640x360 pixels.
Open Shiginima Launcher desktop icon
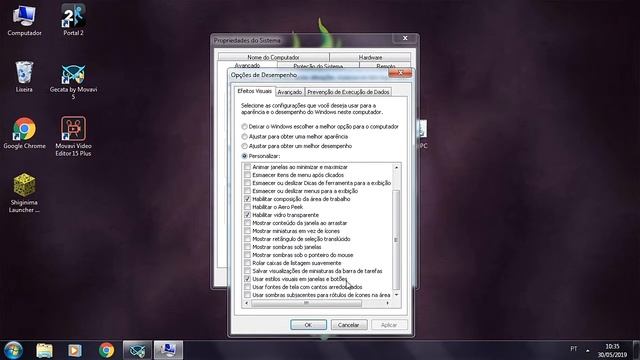coord(24,193)
